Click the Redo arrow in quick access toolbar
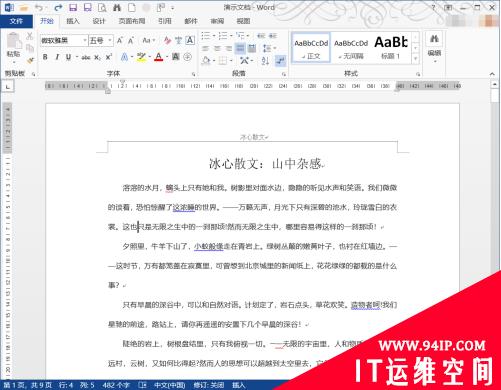Viewport: 501px width, 390px height. coord(58,7)
